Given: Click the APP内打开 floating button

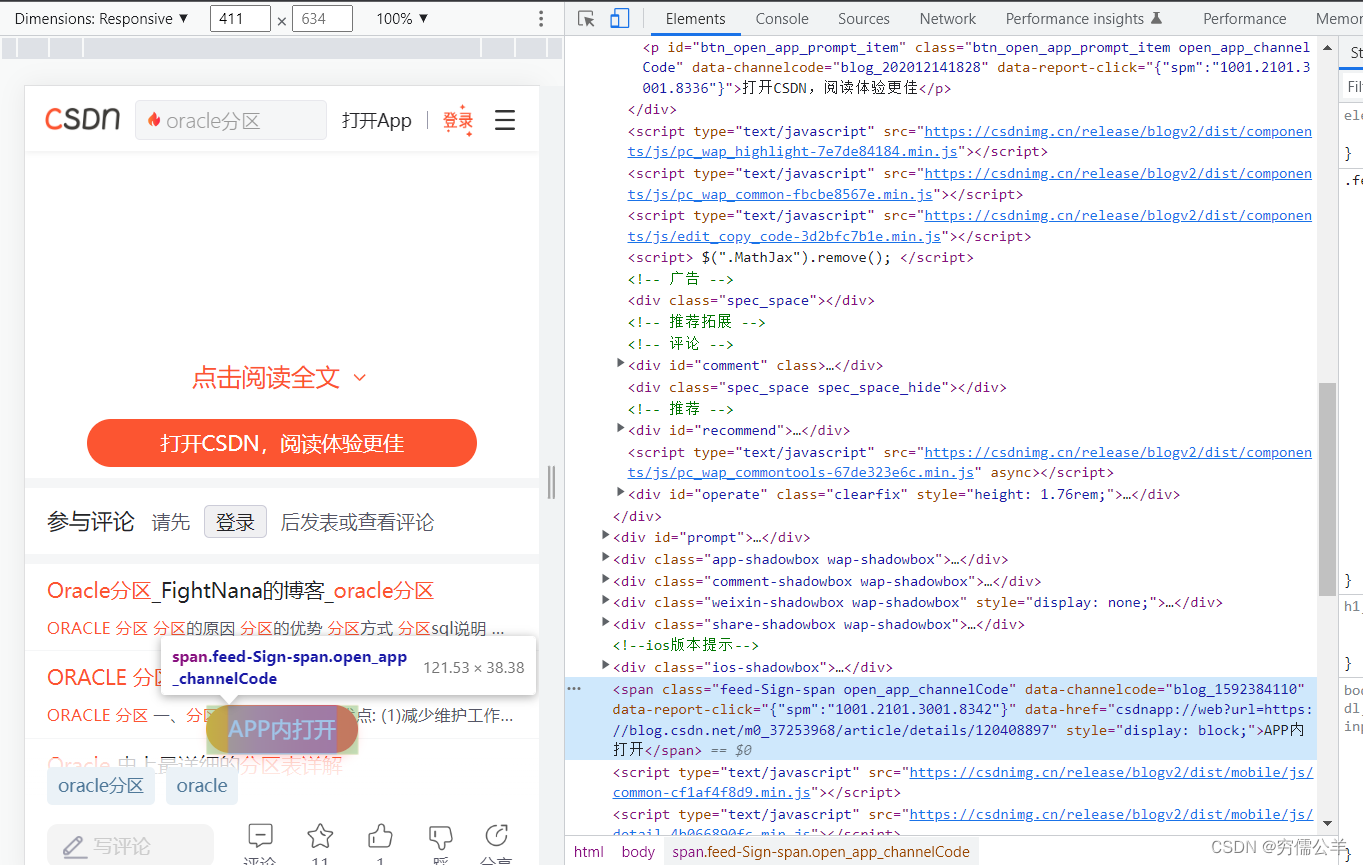Looking at the screenshot, I should 282,729.
